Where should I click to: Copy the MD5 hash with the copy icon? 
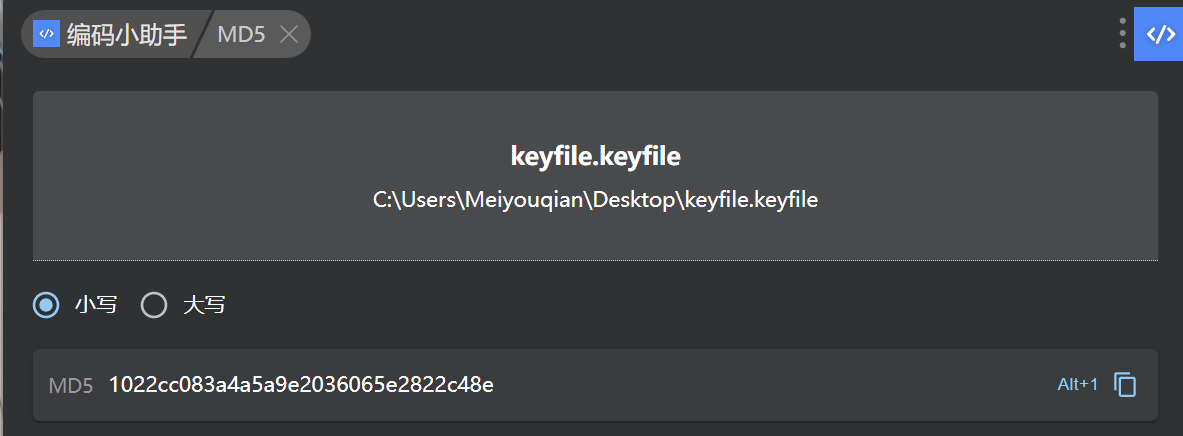[x=1126, y=385]
